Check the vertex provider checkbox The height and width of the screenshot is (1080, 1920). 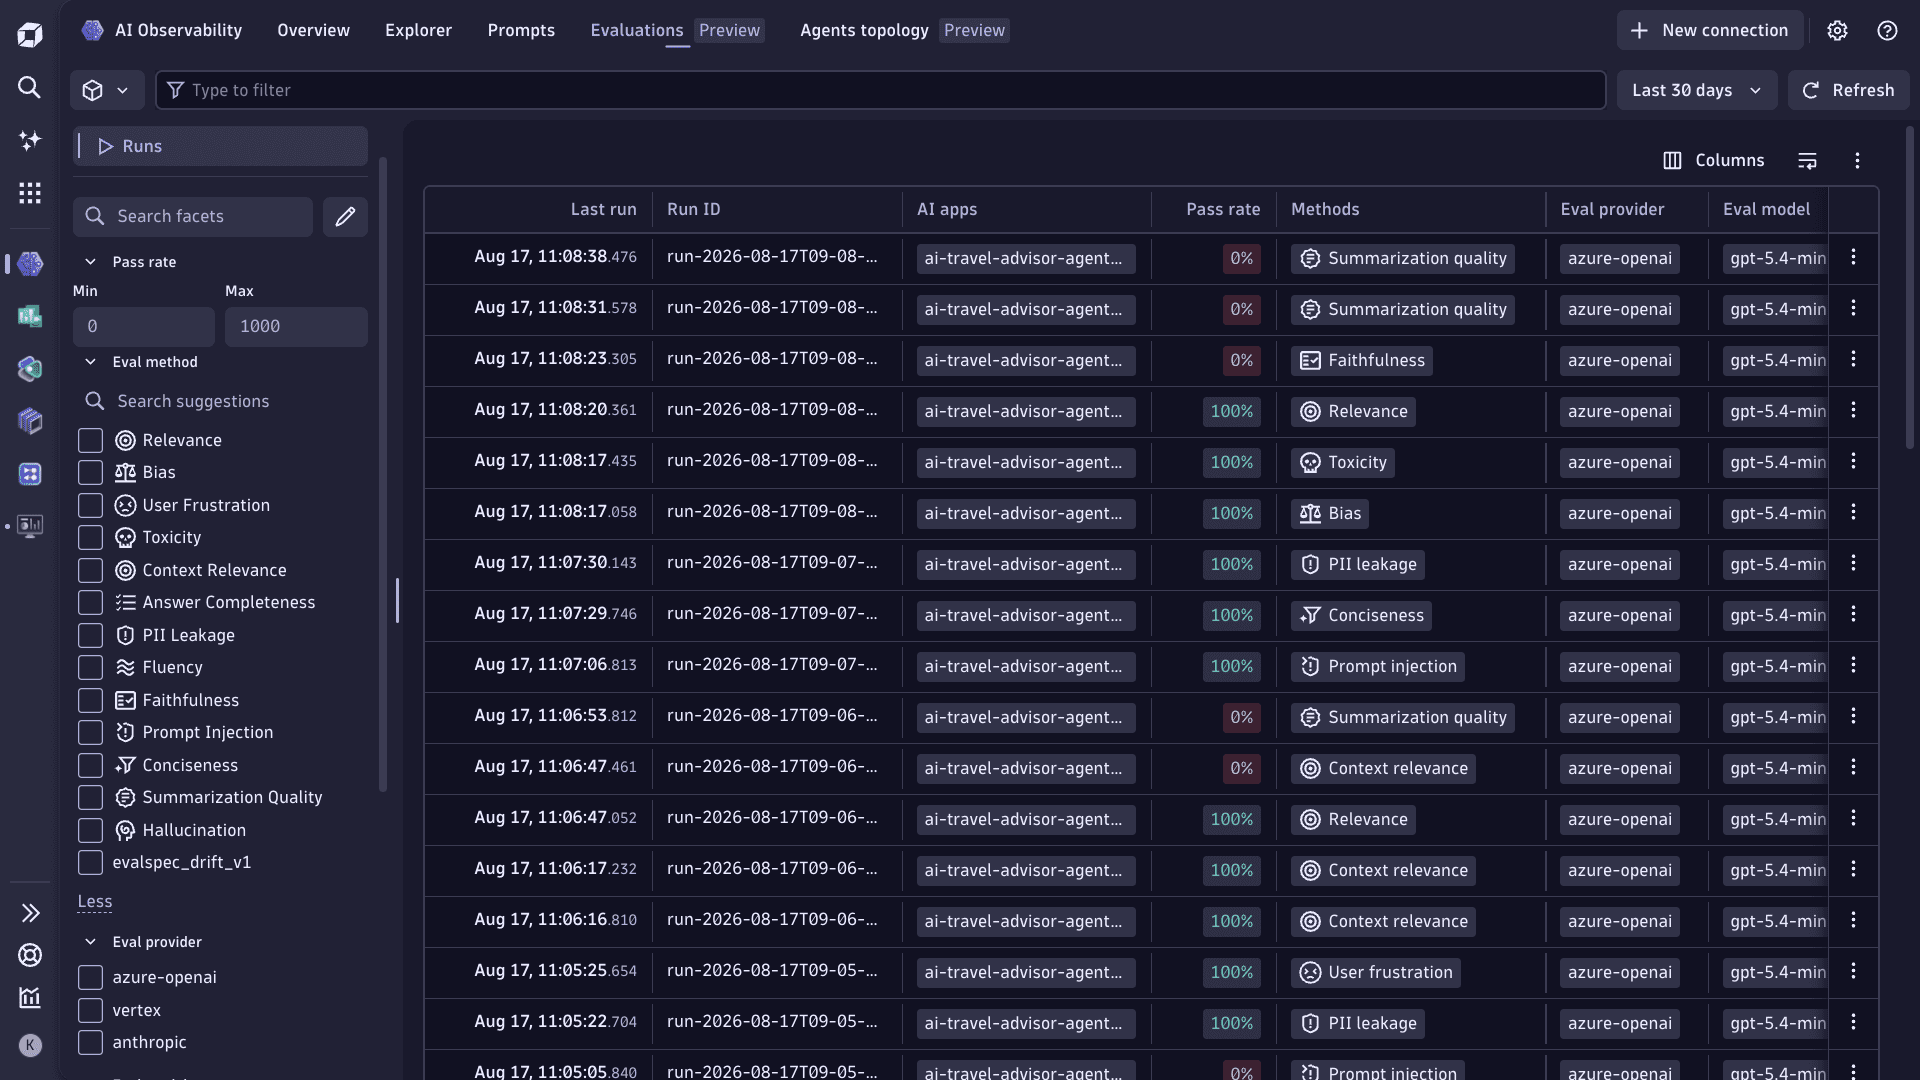[x=90, y=1010]
